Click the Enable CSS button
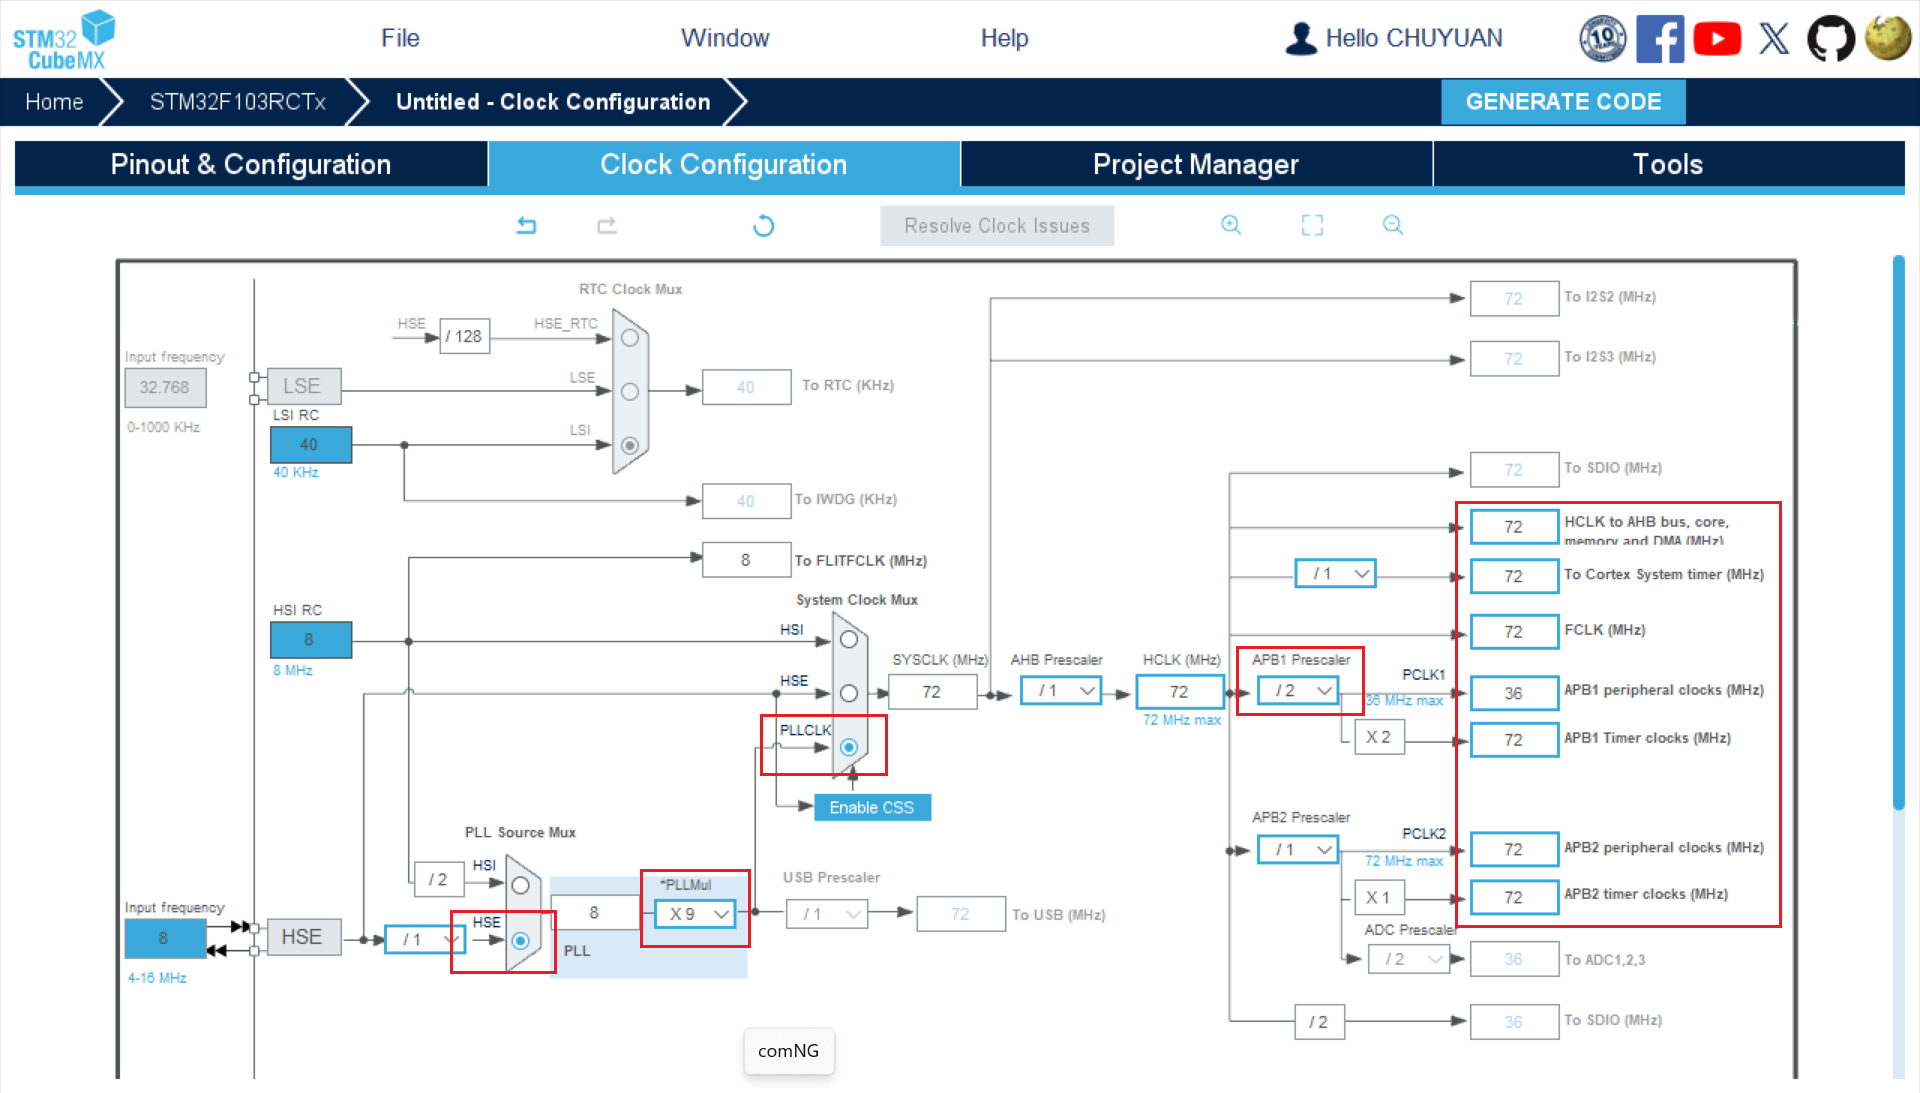Image resolution: width=1920 pixels, height=1093 pixels. click(x=871, y=807)
